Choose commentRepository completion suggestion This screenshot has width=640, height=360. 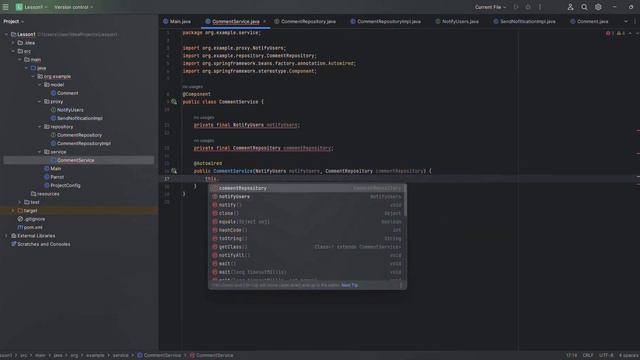307,188
